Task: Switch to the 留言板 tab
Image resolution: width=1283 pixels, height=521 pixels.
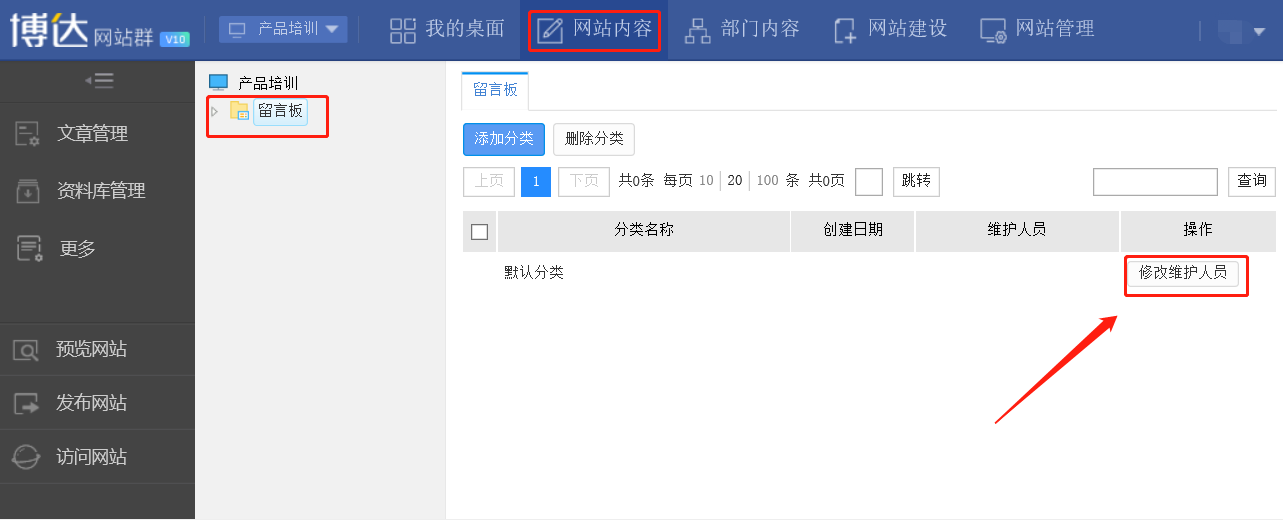Action: [x=495, y=90]
